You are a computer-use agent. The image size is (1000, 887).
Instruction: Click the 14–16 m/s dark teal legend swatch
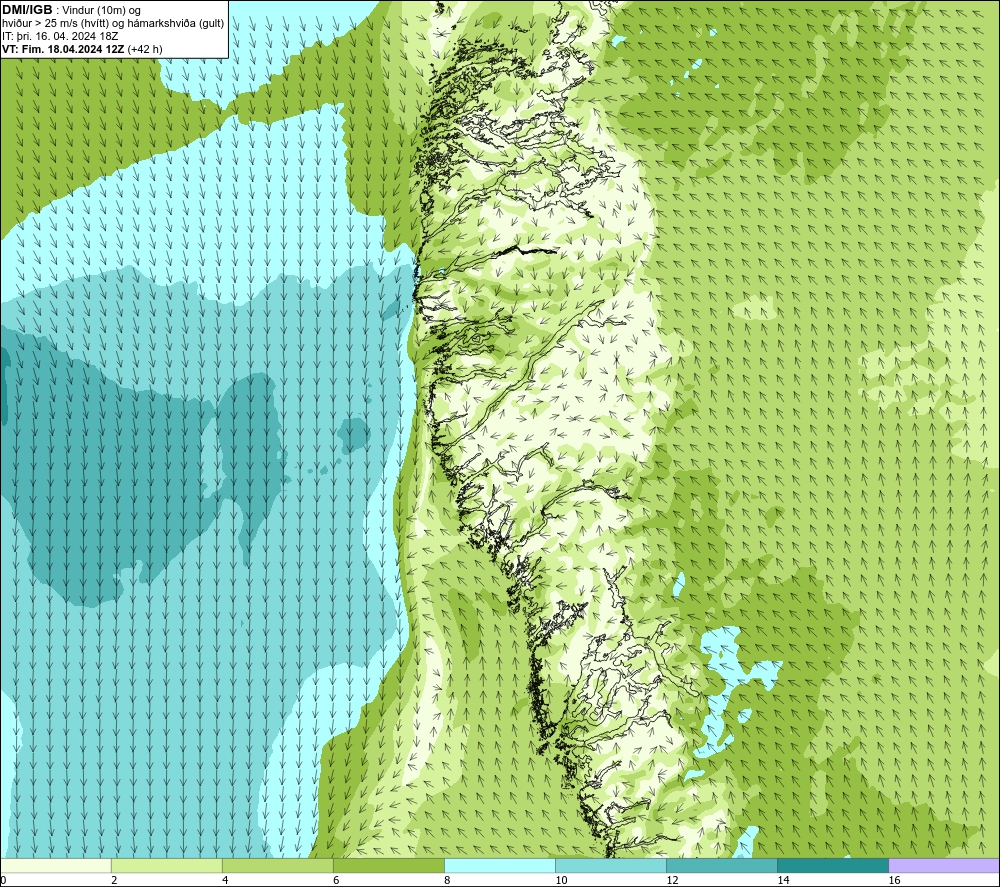pos(833,866)
